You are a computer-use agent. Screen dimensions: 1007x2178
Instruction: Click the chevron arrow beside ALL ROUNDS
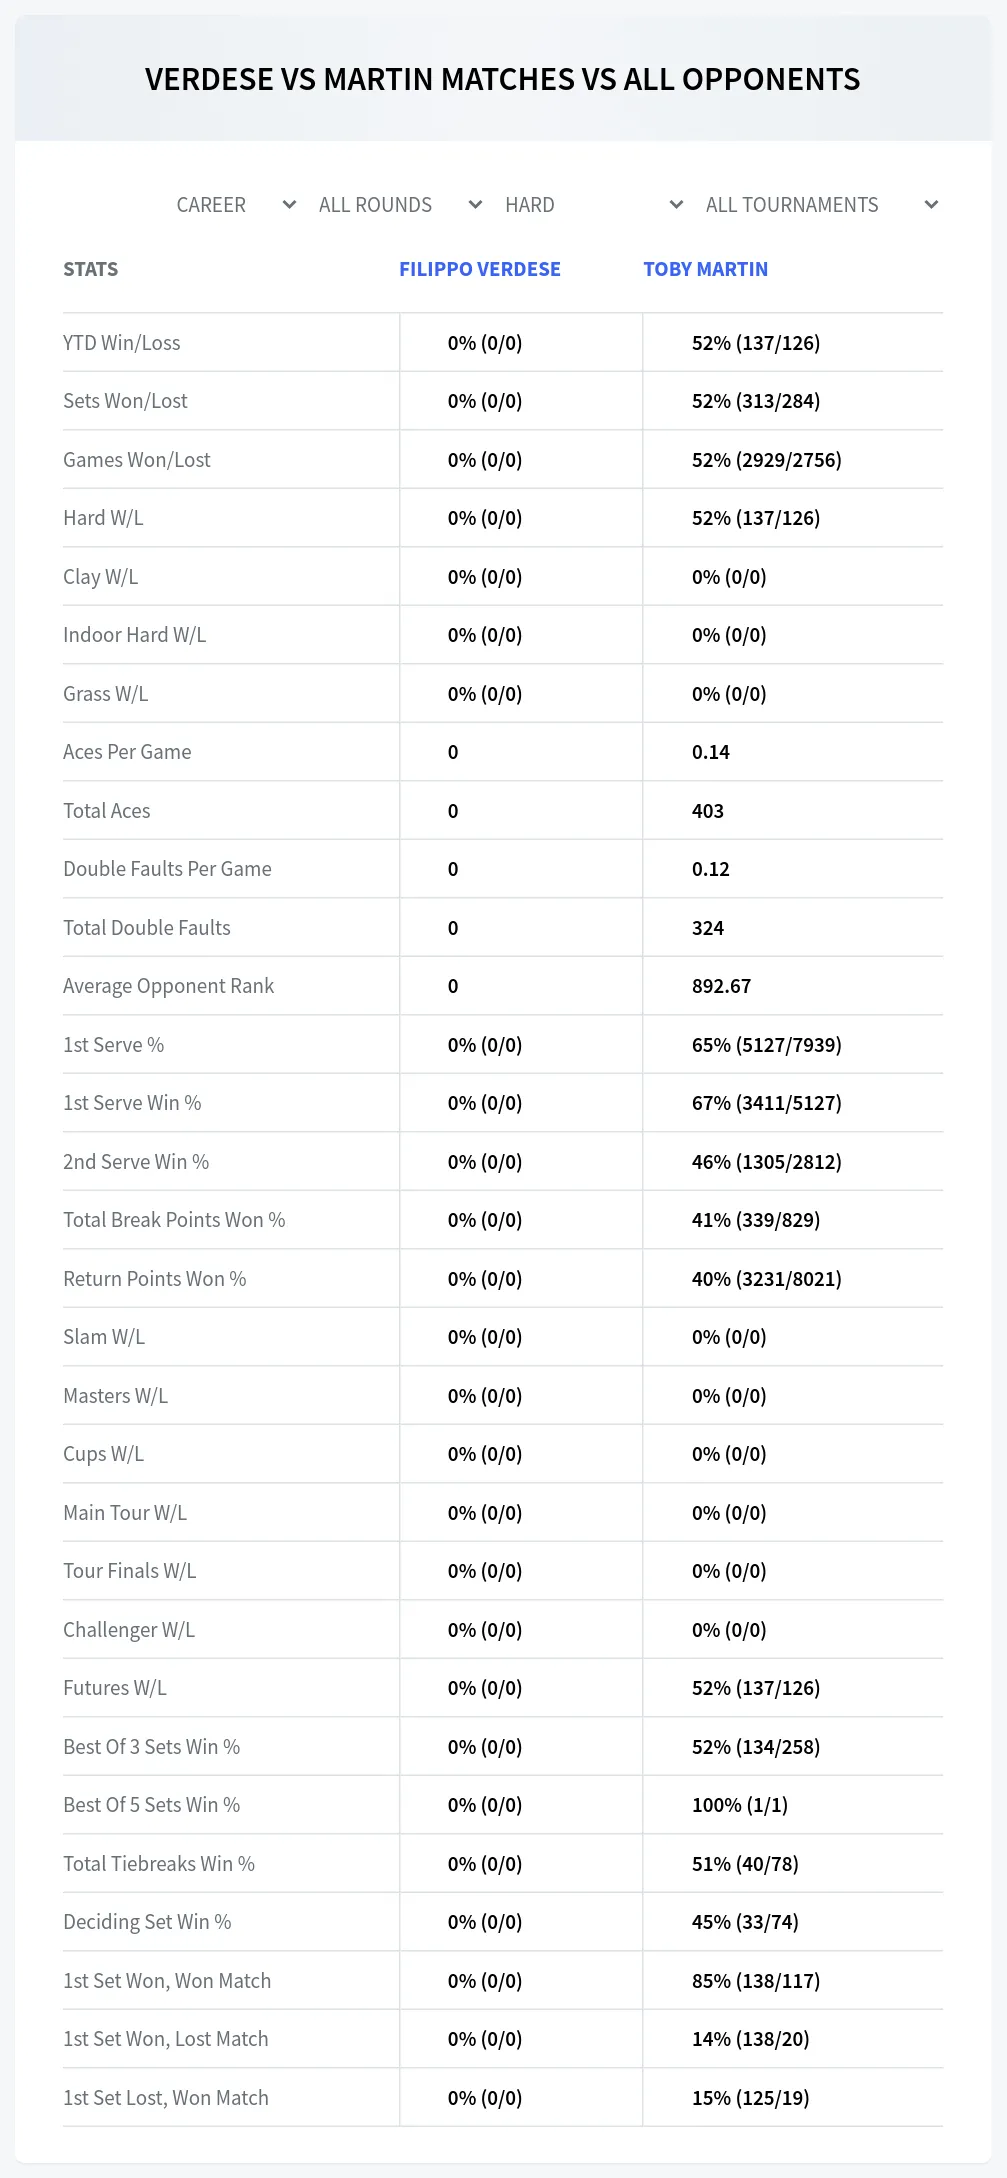pos(475,205)
